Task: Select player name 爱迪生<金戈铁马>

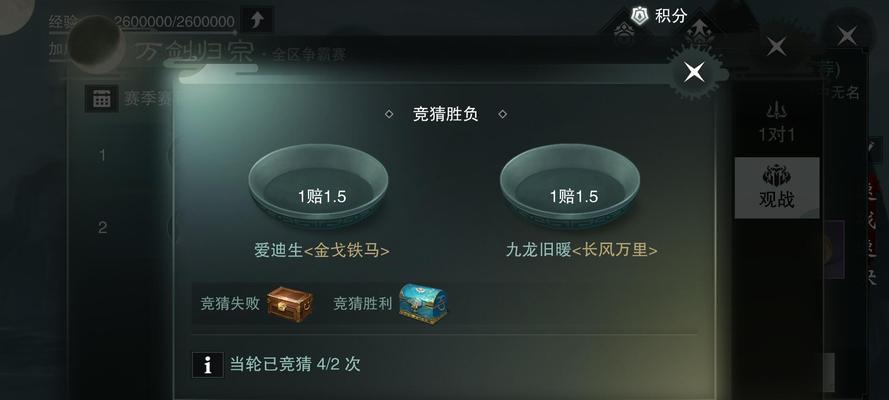Action: point(321,250)
